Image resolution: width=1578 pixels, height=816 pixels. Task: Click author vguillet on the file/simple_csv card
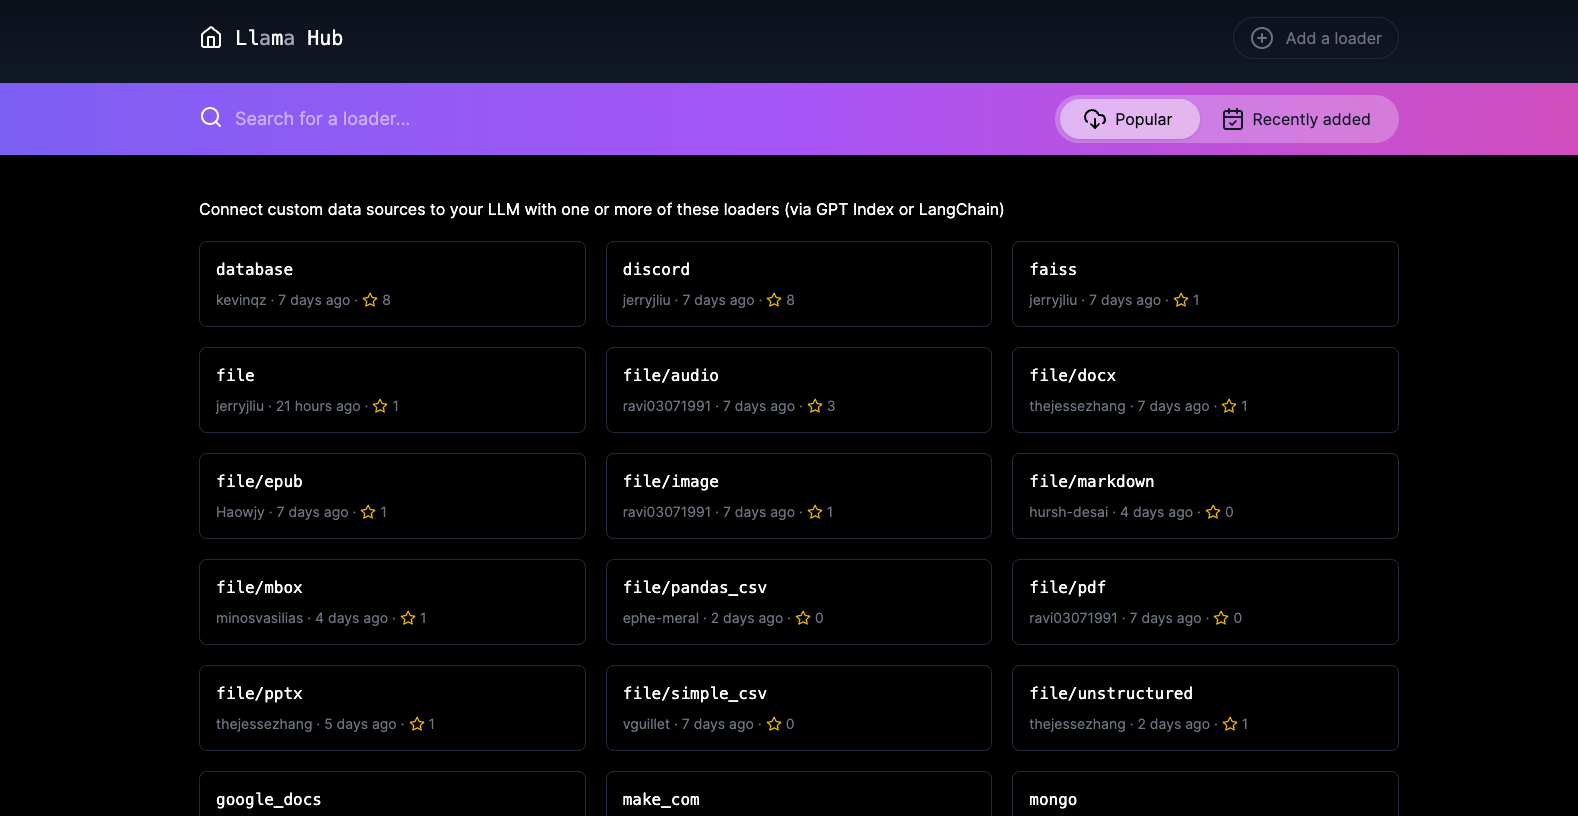(x=646, y=724)
